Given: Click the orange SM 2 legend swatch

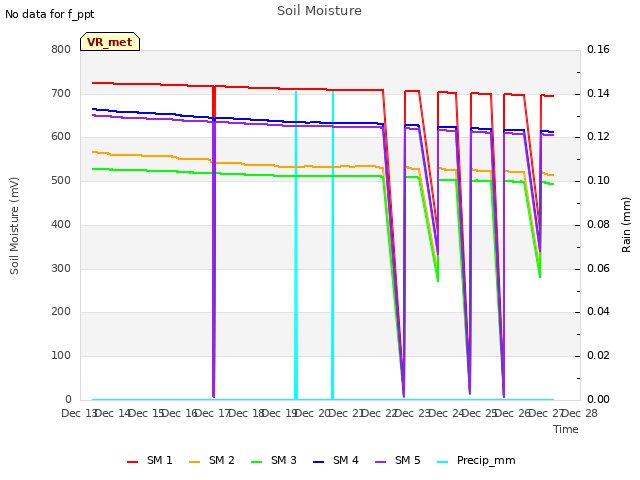Looking at the screenshot, I should (194, 462).
